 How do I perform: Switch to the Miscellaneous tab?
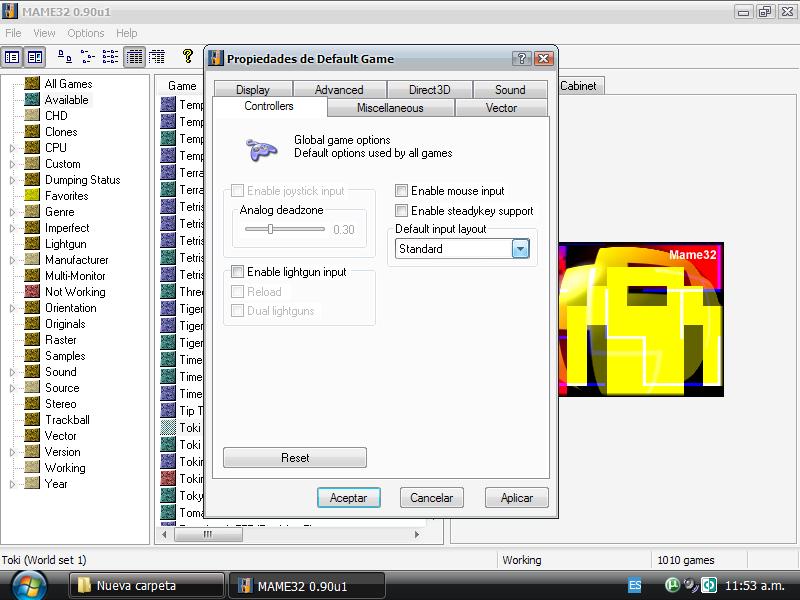390,108
